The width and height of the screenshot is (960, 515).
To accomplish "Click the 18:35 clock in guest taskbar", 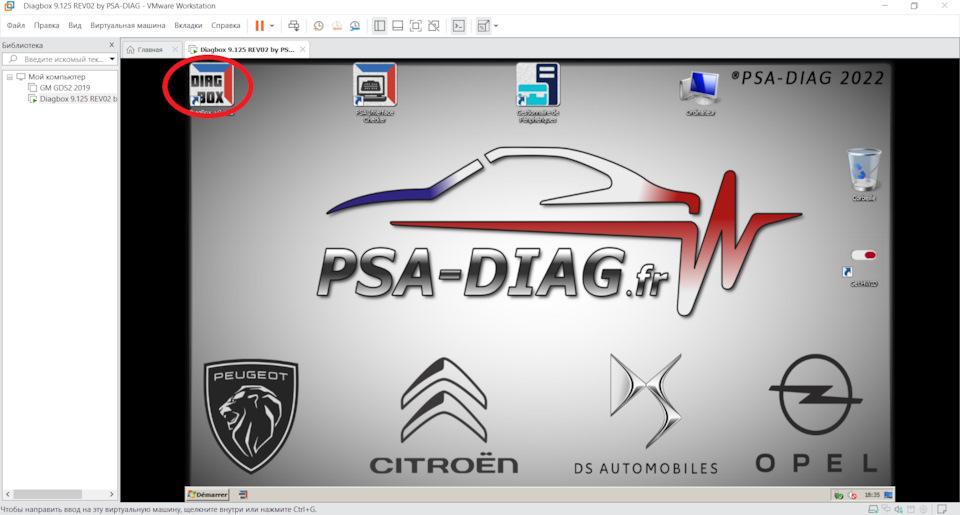I will [872, 495].
